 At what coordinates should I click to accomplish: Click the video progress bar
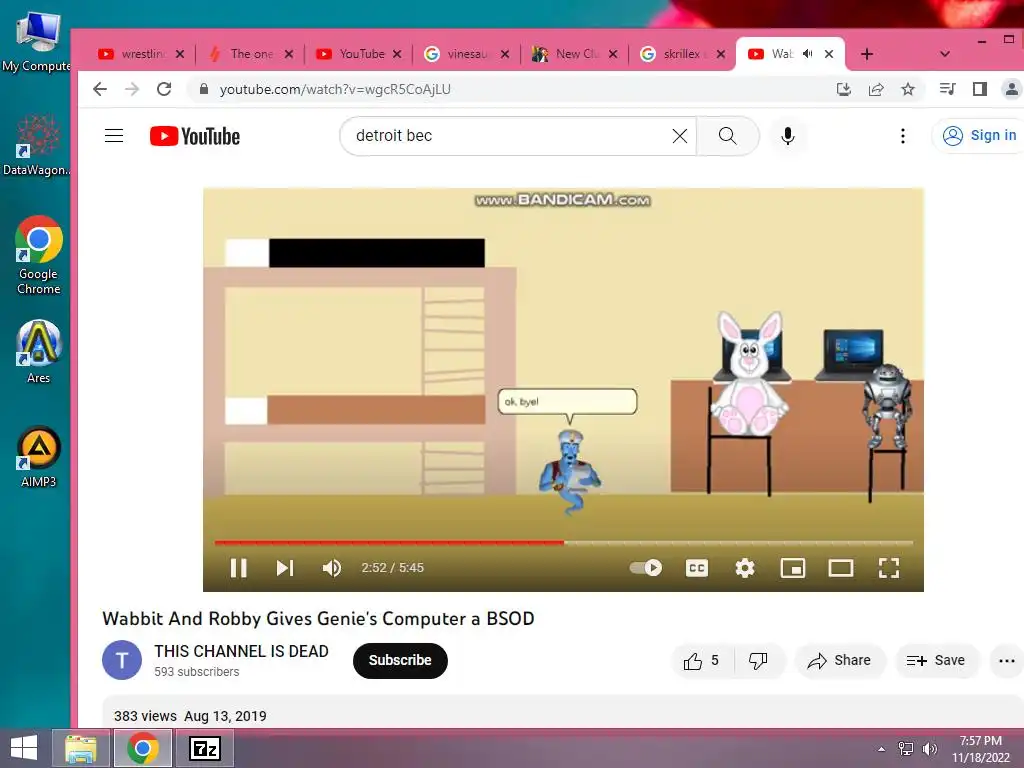(564, 543)
